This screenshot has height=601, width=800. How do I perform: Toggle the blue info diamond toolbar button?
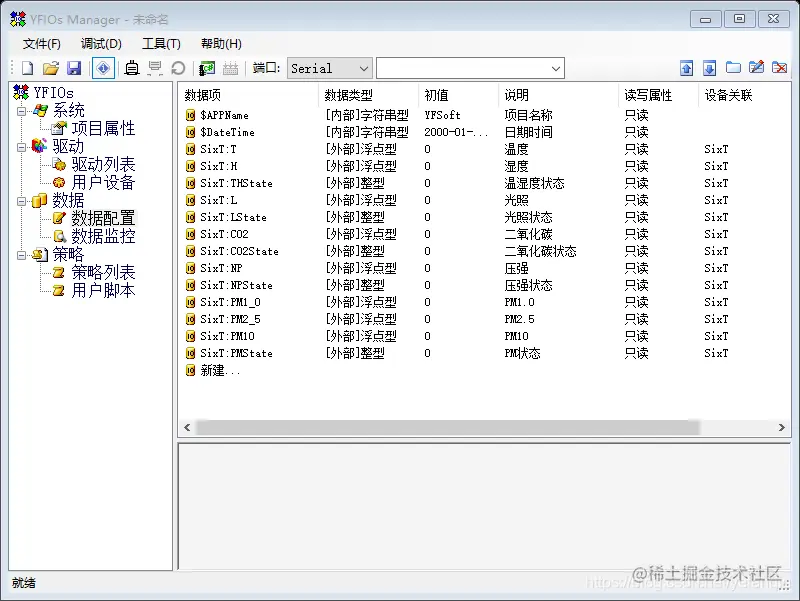click(103, 68)
